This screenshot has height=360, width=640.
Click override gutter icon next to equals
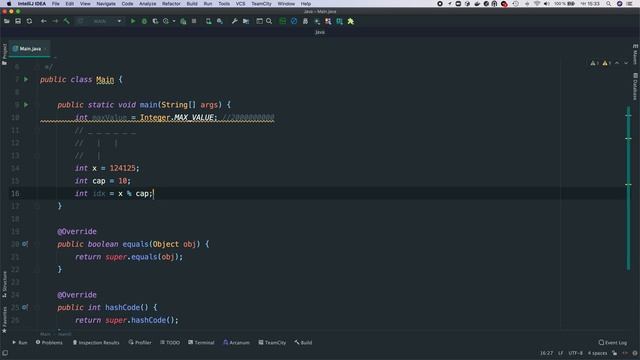[25, 244]
